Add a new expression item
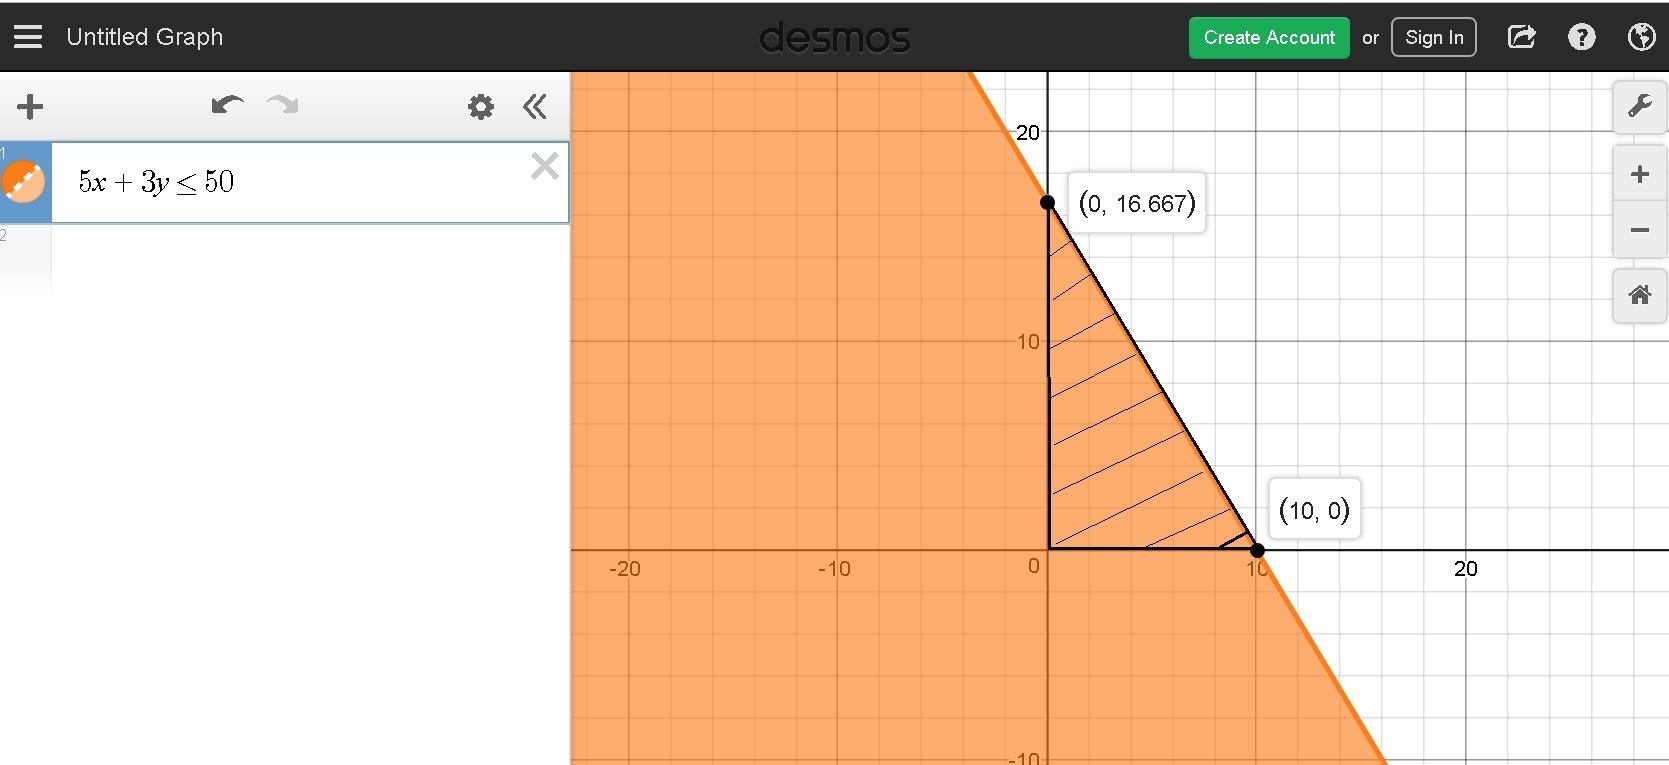The height and width of the screenshot is (765, 1669). point(30,106)
